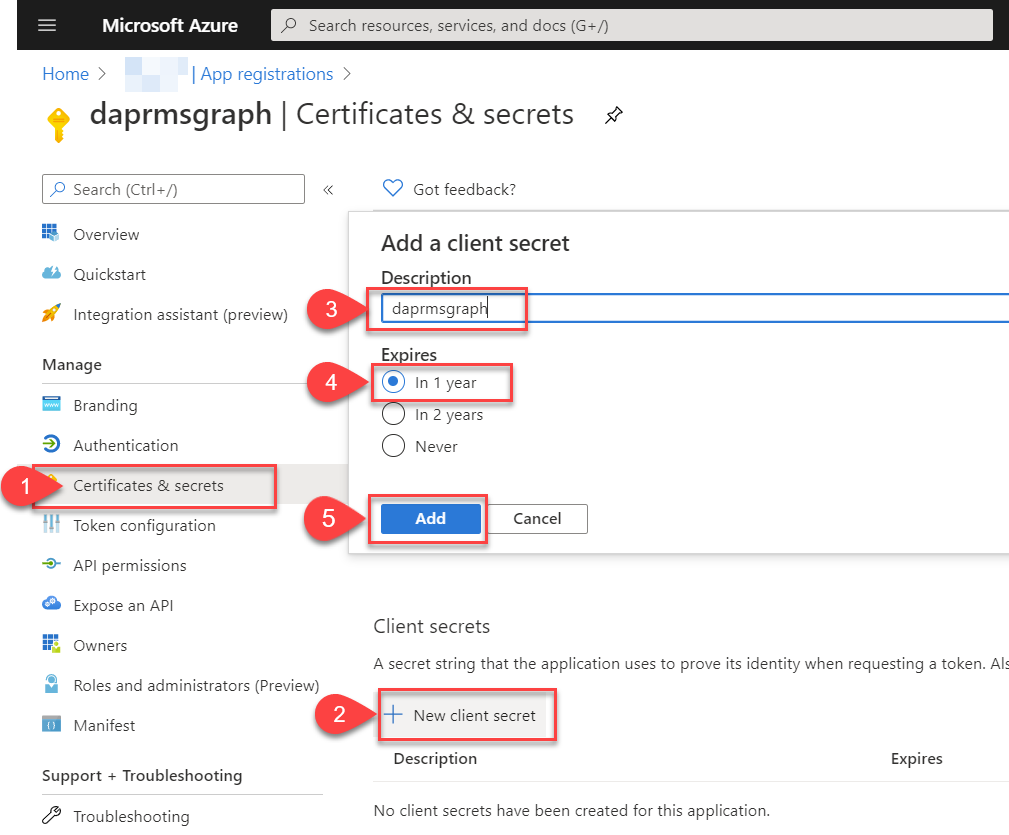Open the Quickstart menu item
The width and height of the screenshot is (1009, 835).
pyautogui.click(x=109, y=275)
